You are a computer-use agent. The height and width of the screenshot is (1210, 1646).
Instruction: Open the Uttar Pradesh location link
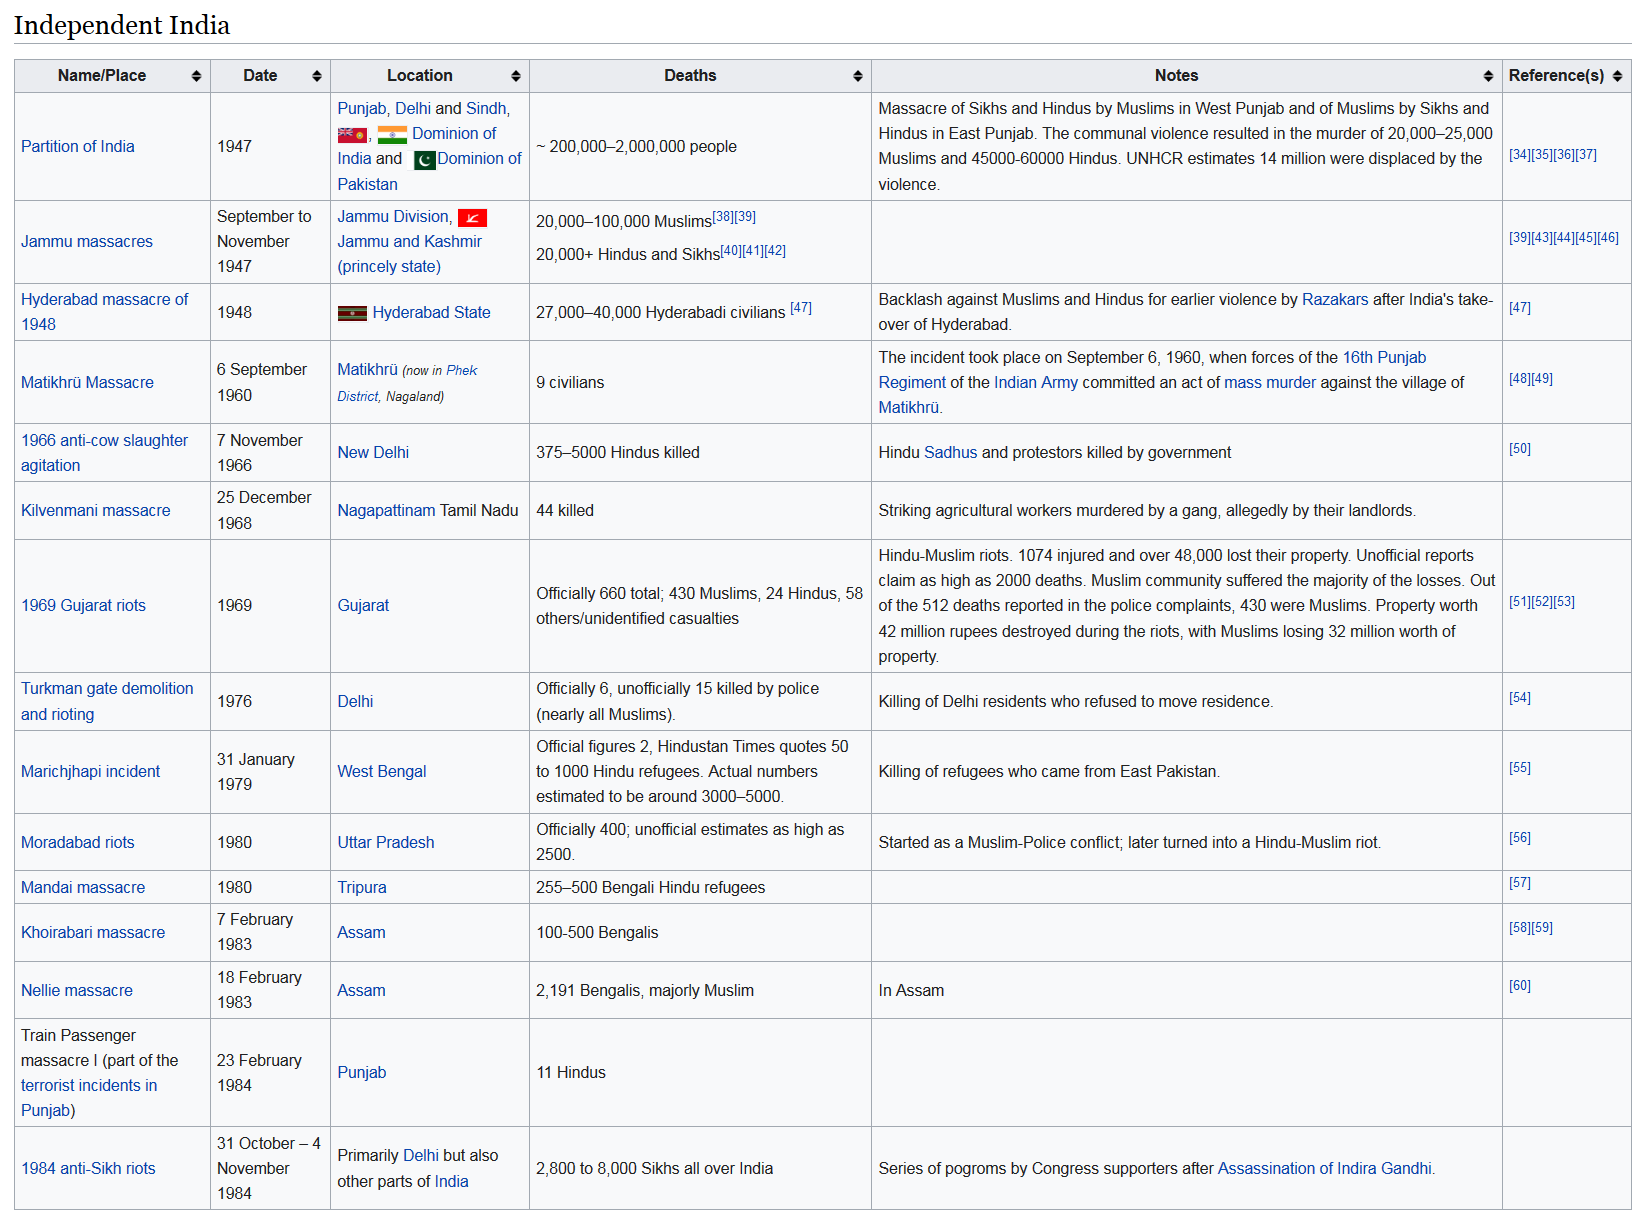(386, 842)
